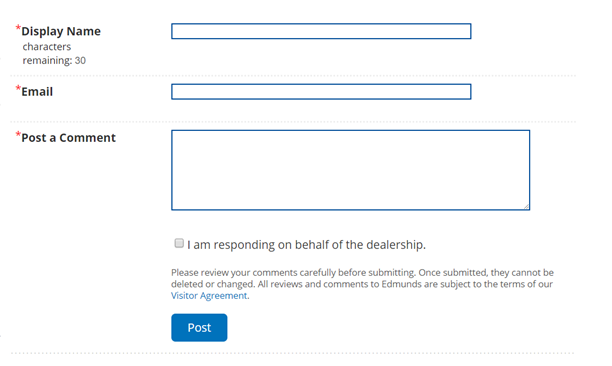Click the comment box resize handle
The width and height of the screenshot is (612, 366).
click(x=527, y=207)
